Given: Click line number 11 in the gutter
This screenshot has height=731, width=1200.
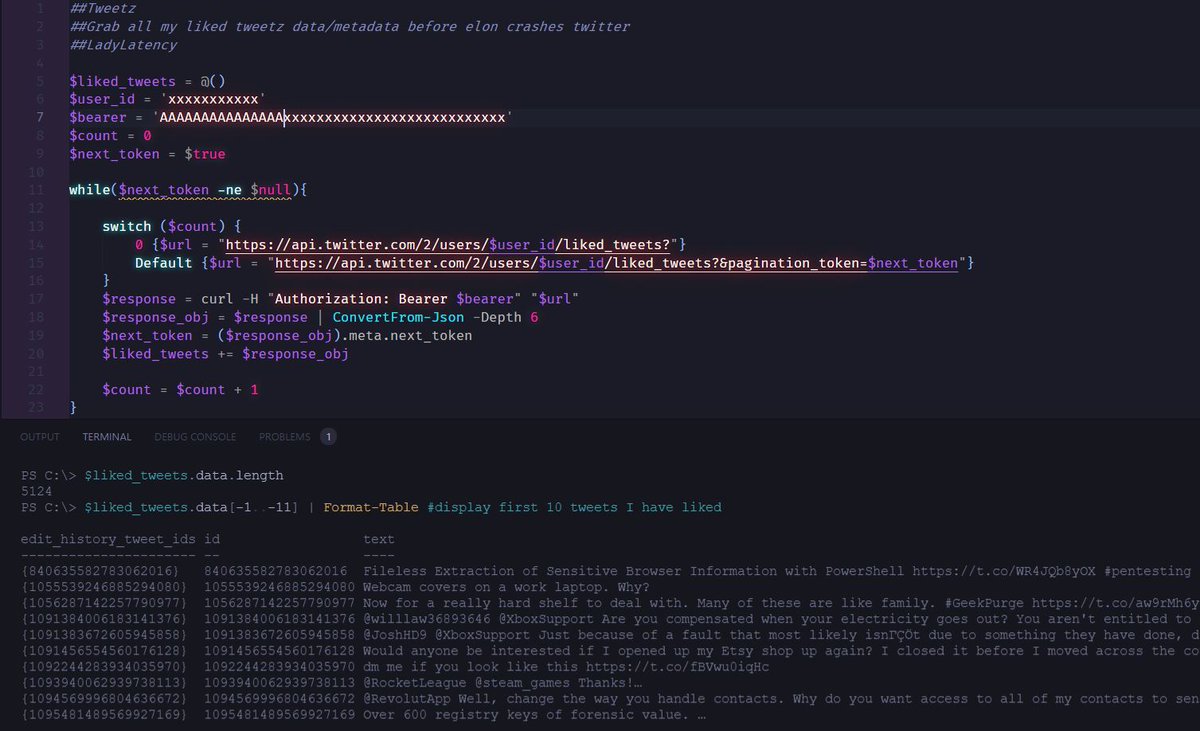Looking at the screenshot, I should 36,190.
